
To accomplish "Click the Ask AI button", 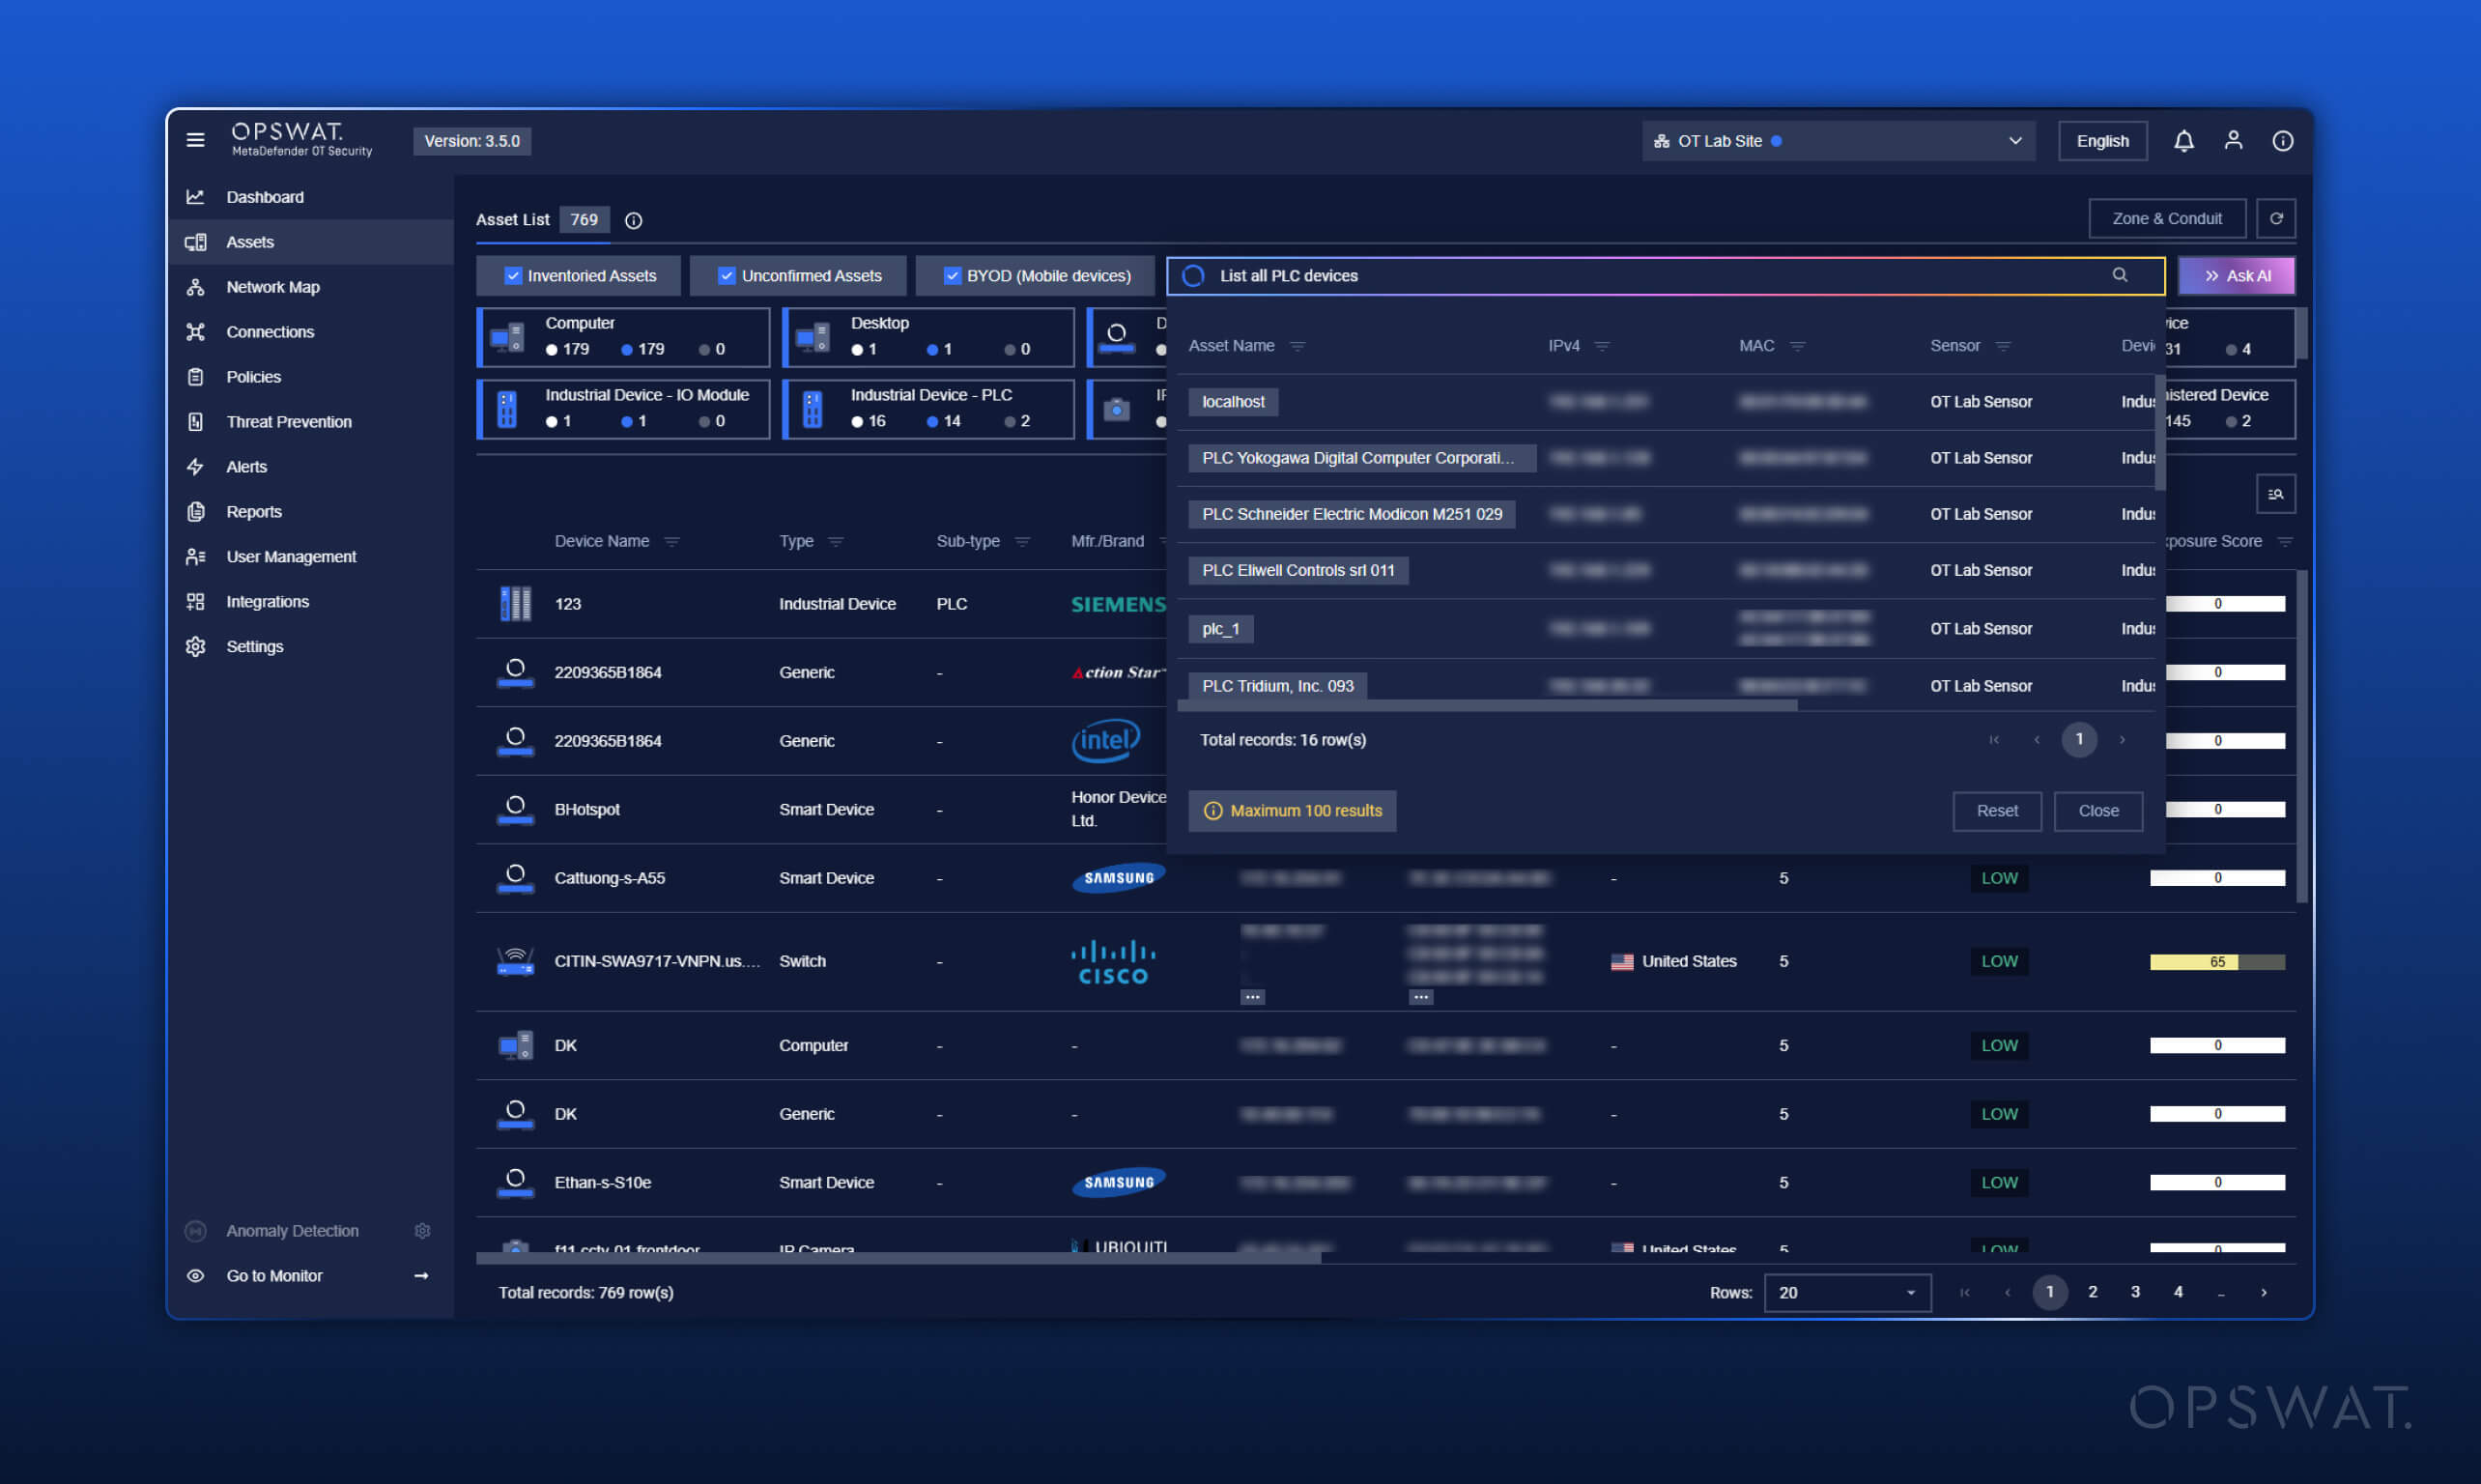I will pyautogui.click(x=2238, y=275).
